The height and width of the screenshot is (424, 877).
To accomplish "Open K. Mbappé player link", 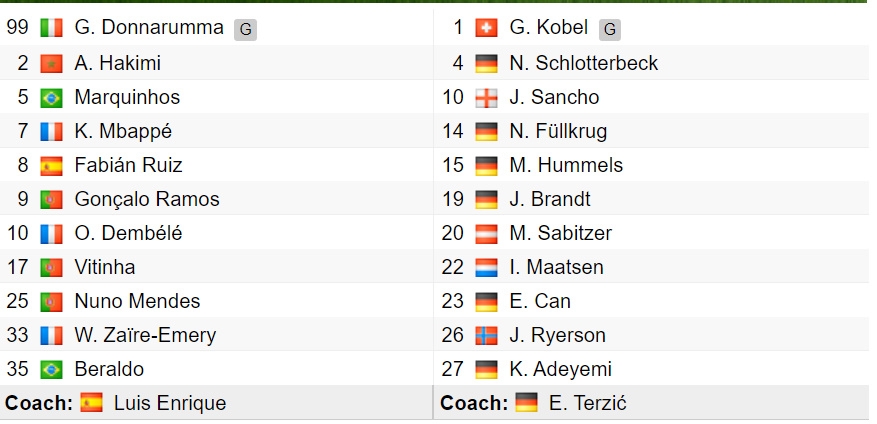I will tap(123, 131).
